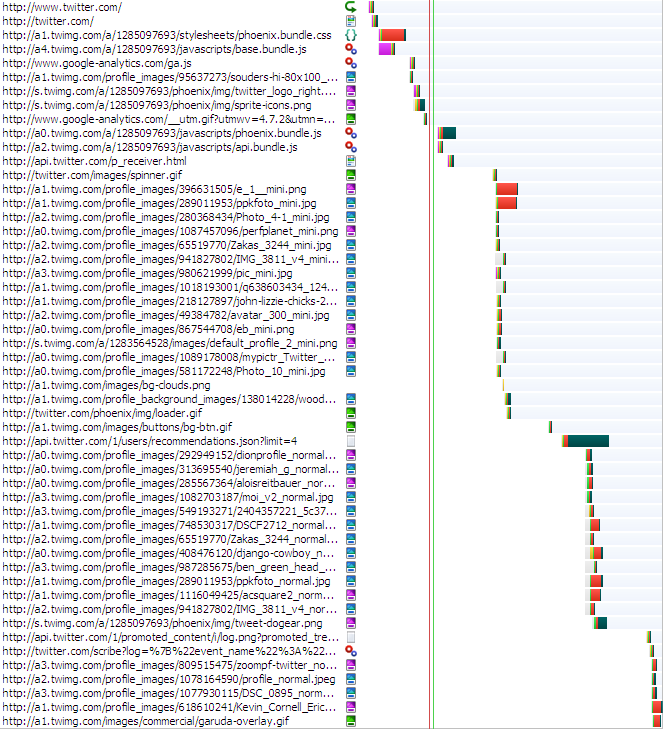
Task: Click blank file icon for recommendations.json
Action: [x=351, y=441]
